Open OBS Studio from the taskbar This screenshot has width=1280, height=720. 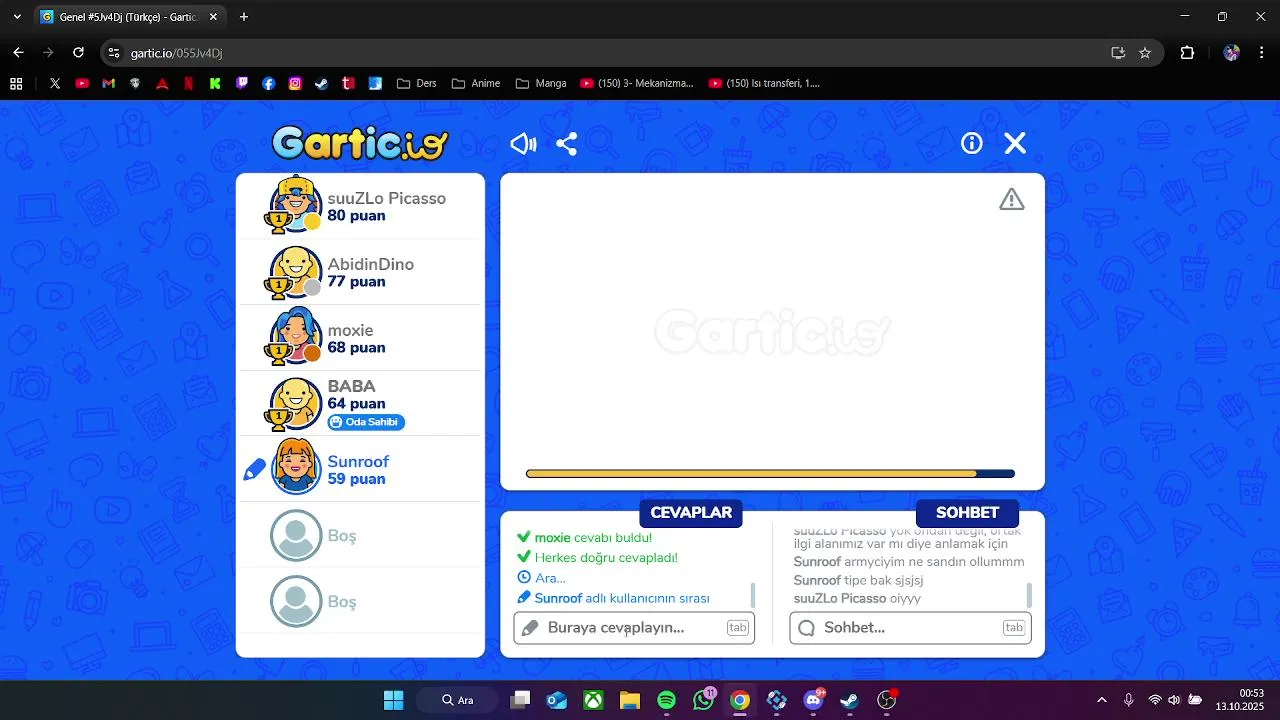[x=887, y=700]
